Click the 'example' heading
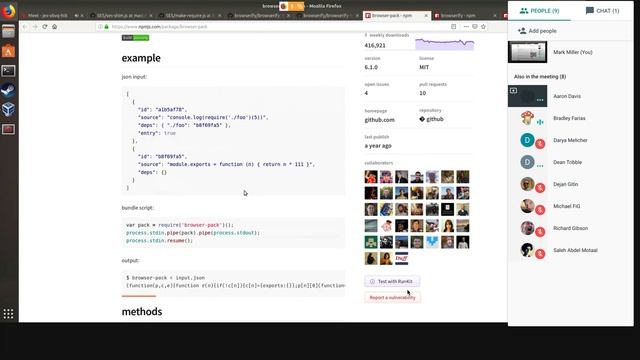Image resolution: width=640 pixels, height=360 pixels. tap(141, 58)
